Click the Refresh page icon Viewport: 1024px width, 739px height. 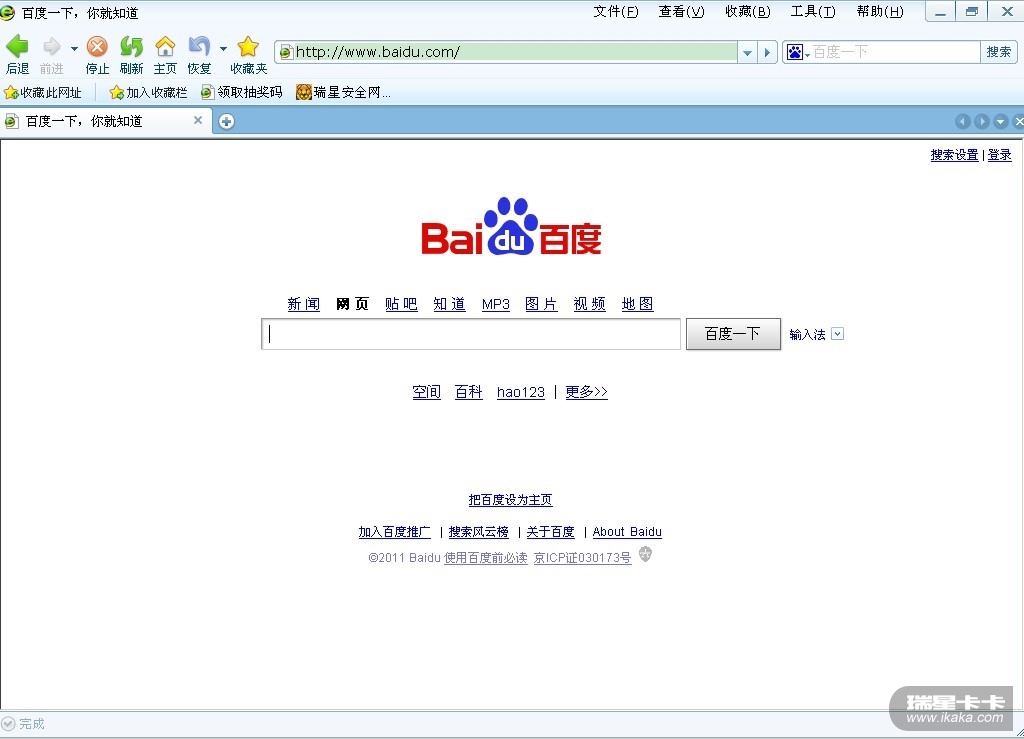tap(131, 47)
